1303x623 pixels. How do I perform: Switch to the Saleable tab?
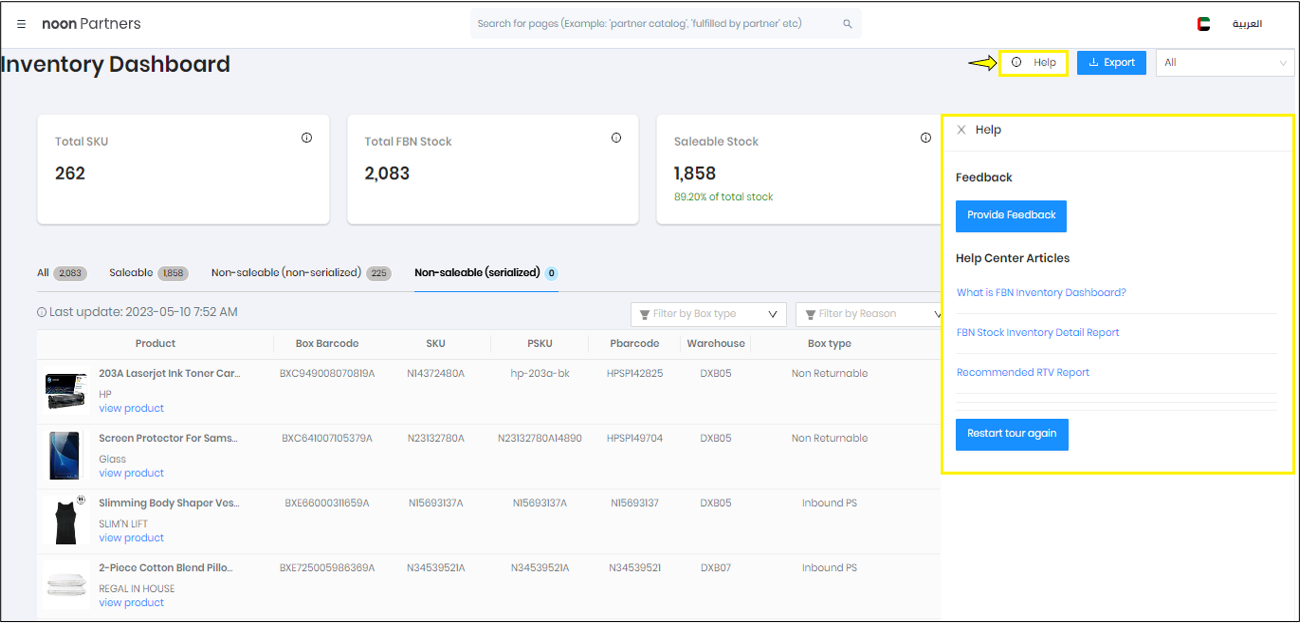148,273
